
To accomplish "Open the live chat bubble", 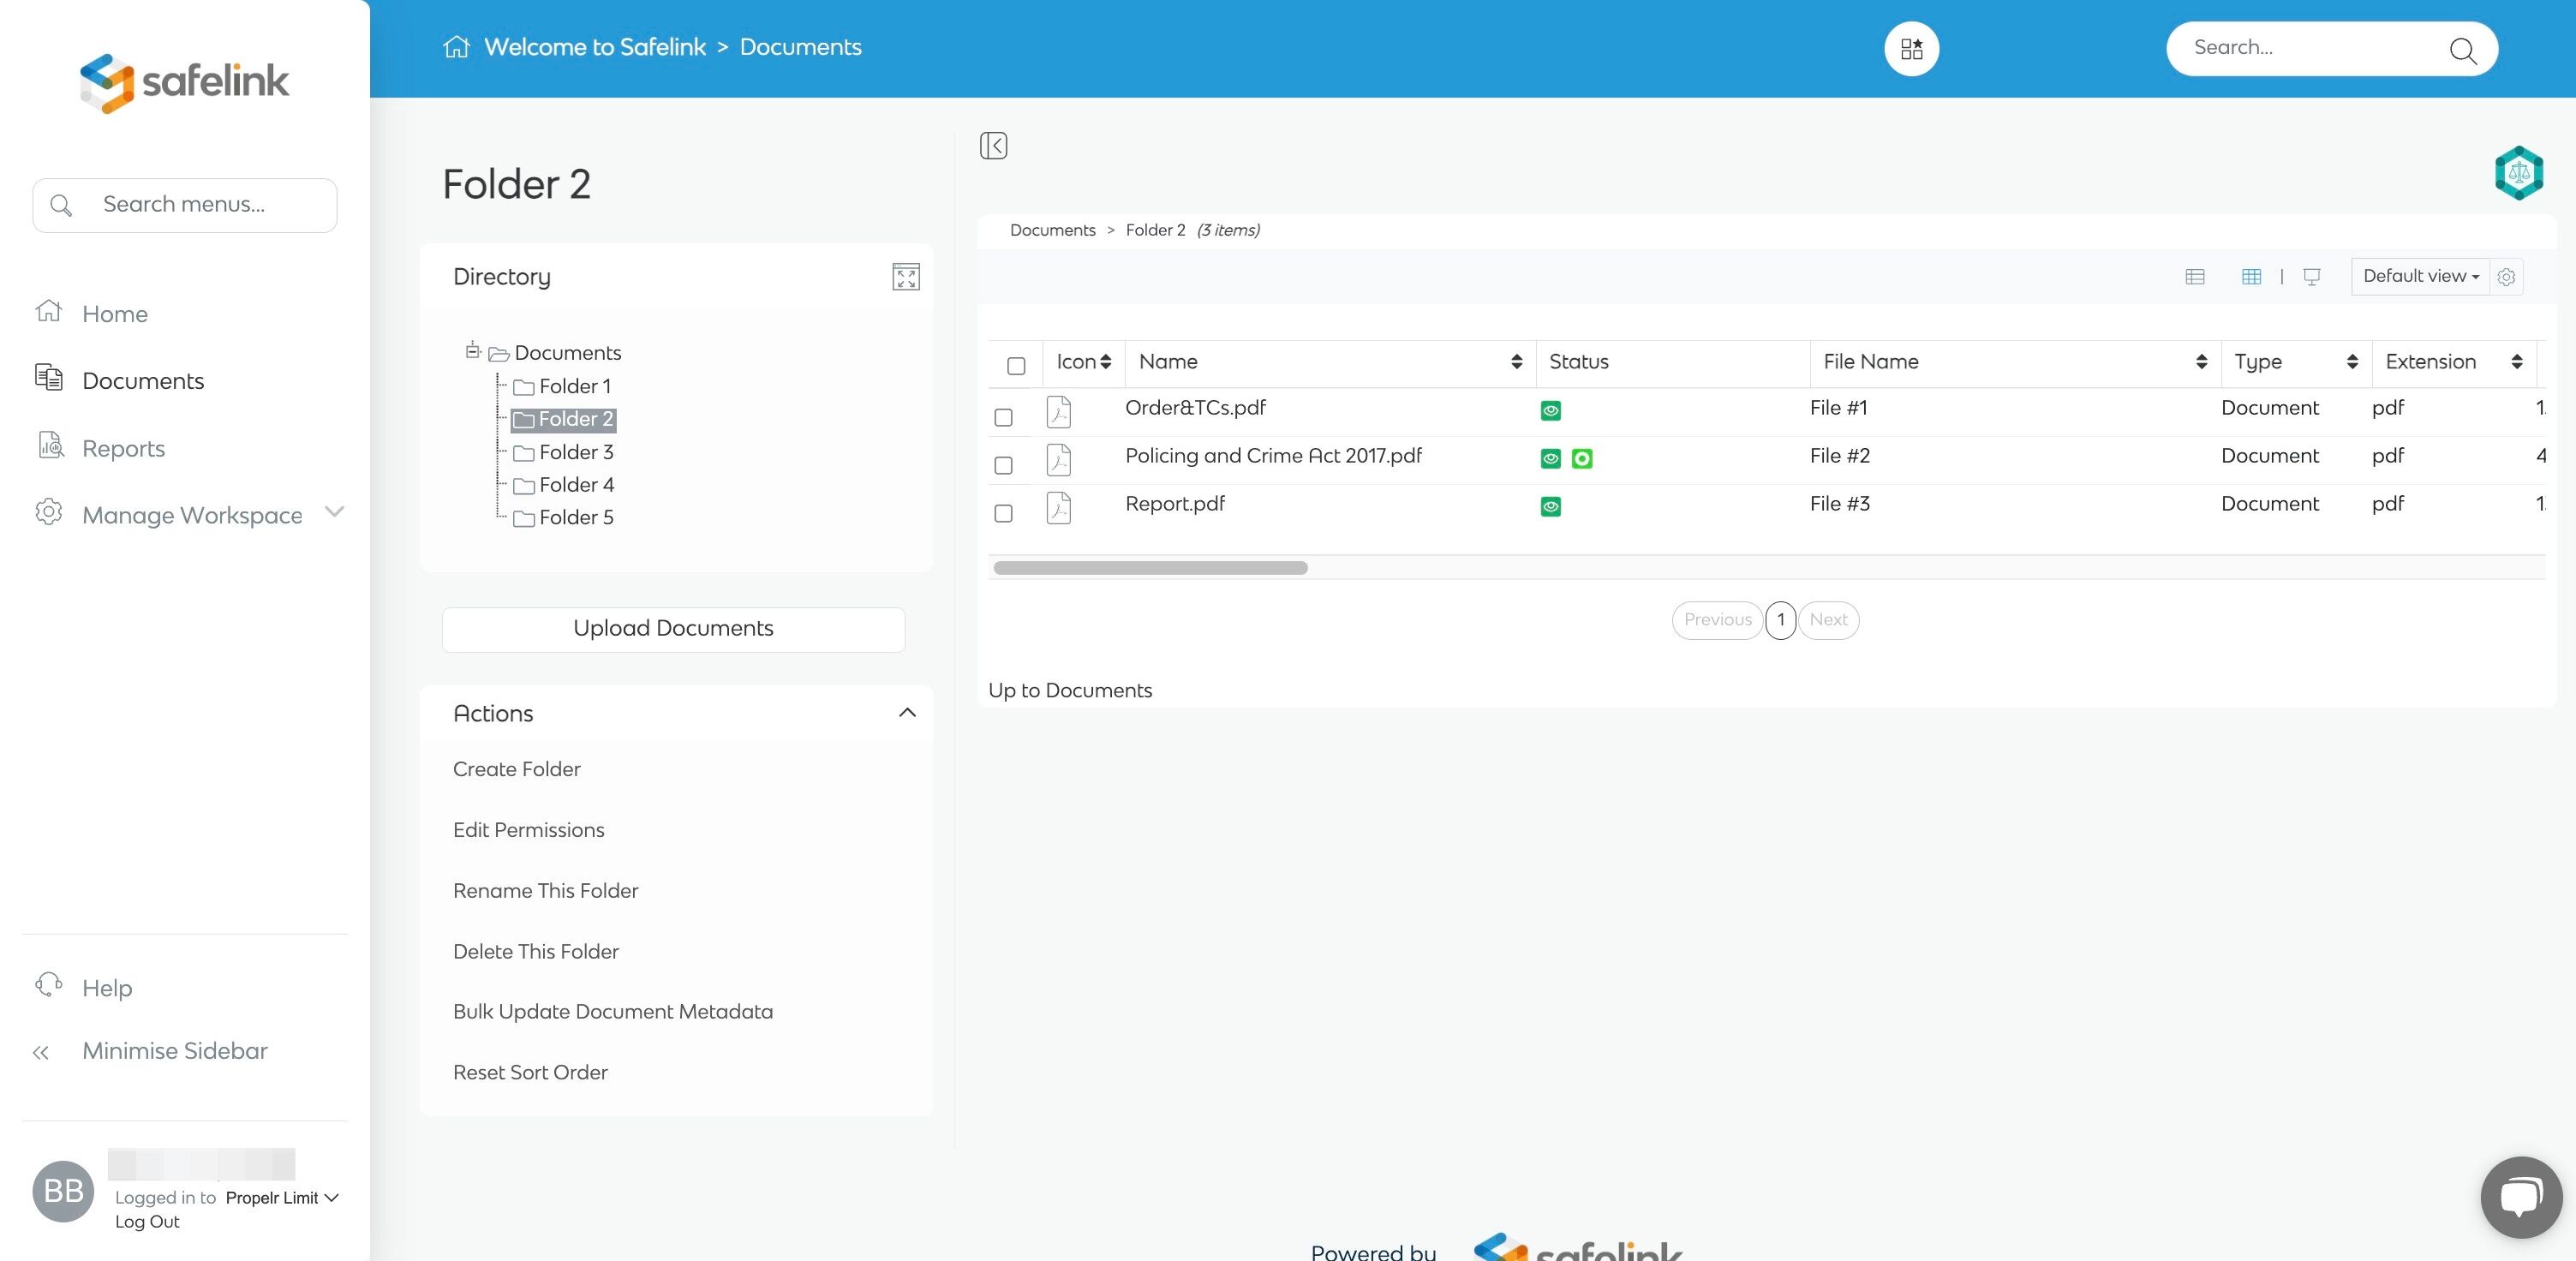I will [x=2520, y=1196].
